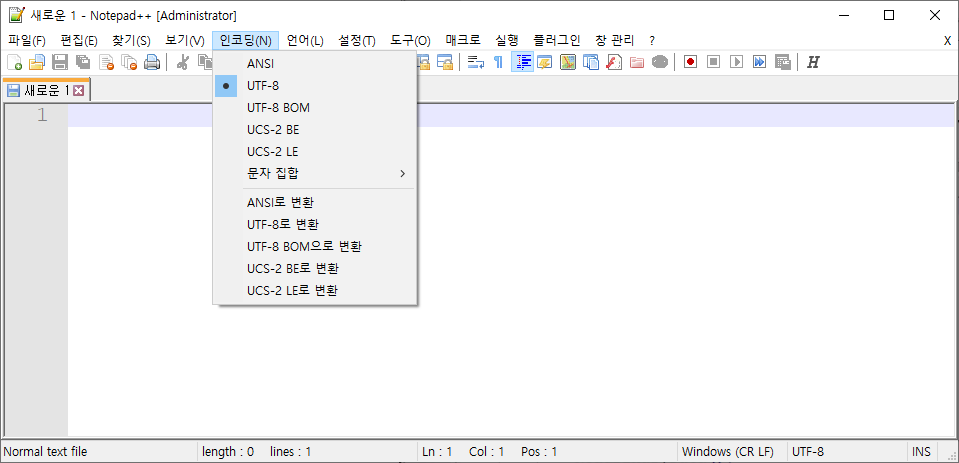Click 'Ln : 1' position status field
Screen dimensions: 959x463
coord(437,452)
